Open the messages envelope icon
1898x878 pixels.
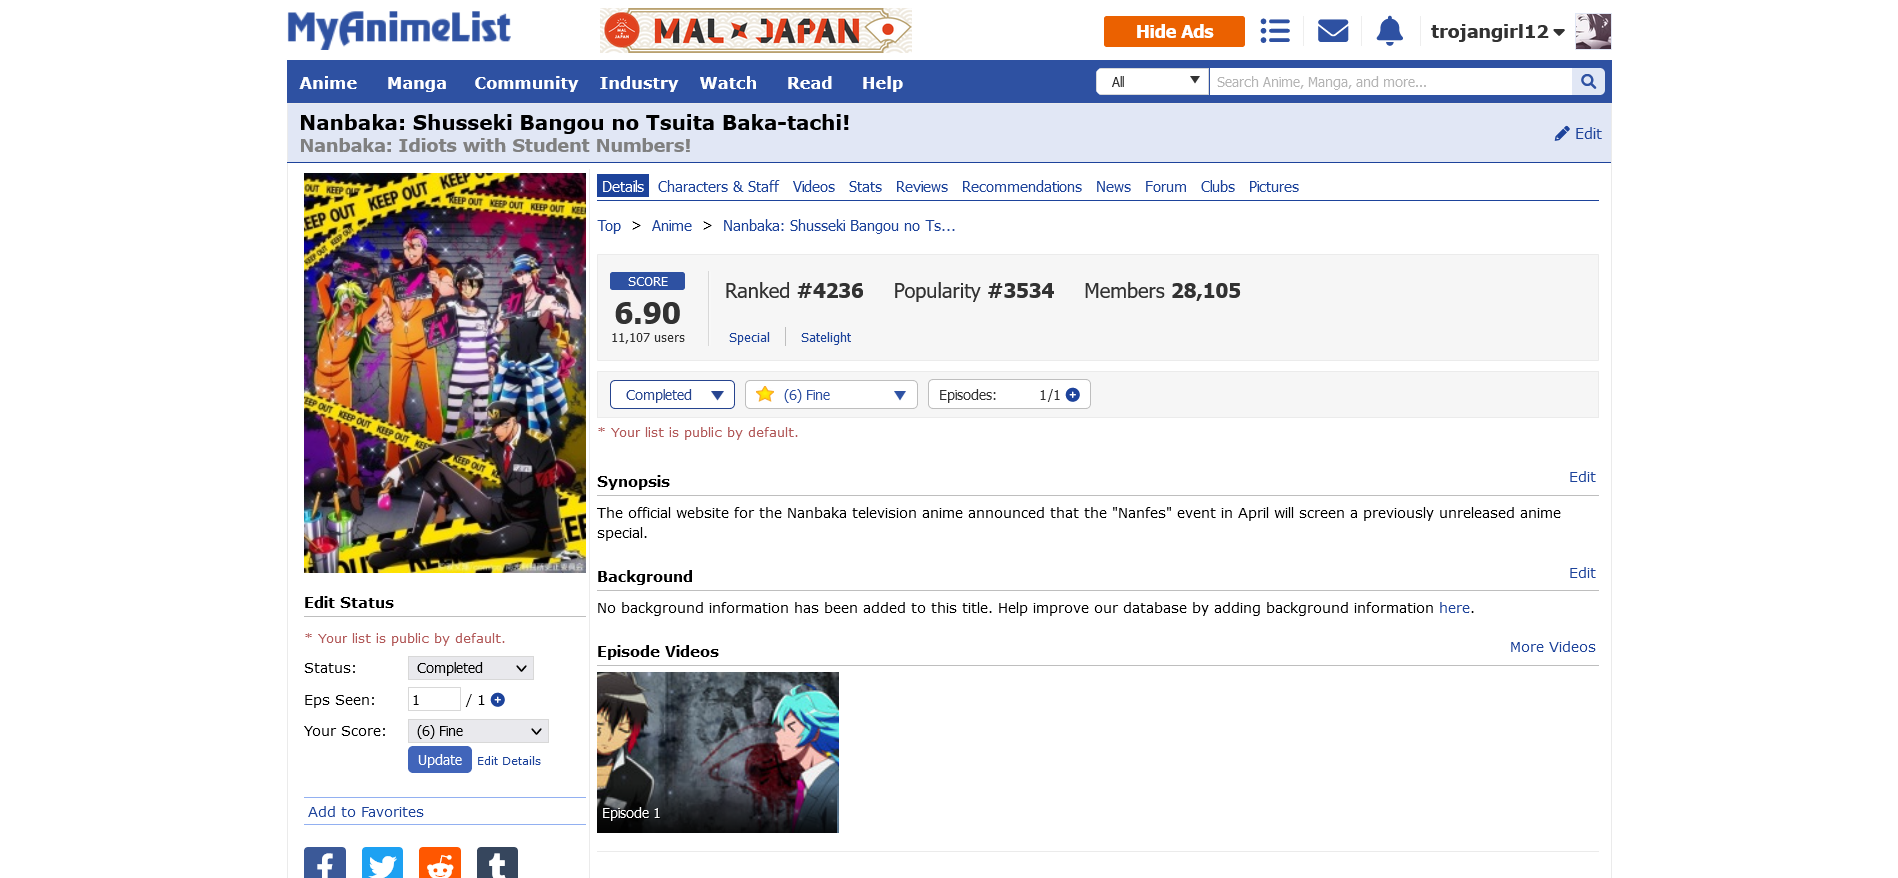(1332, 31)
